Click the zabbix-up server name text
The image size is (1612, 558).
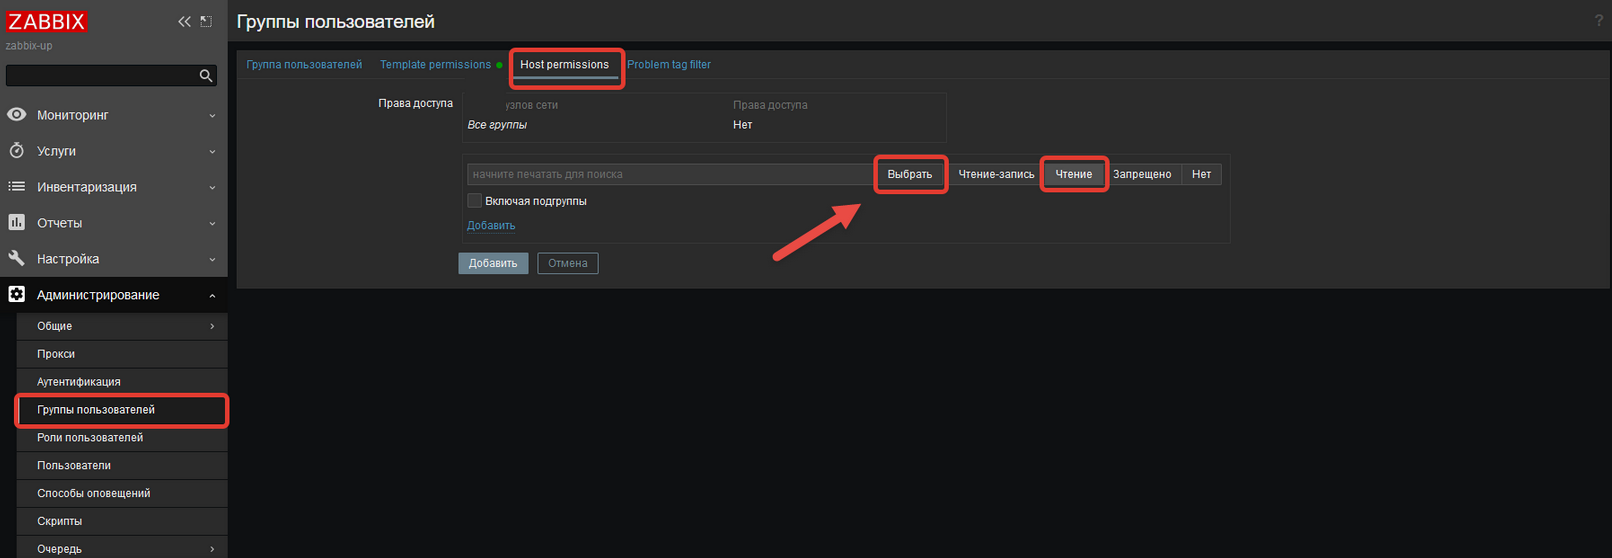tap(29, 46)
